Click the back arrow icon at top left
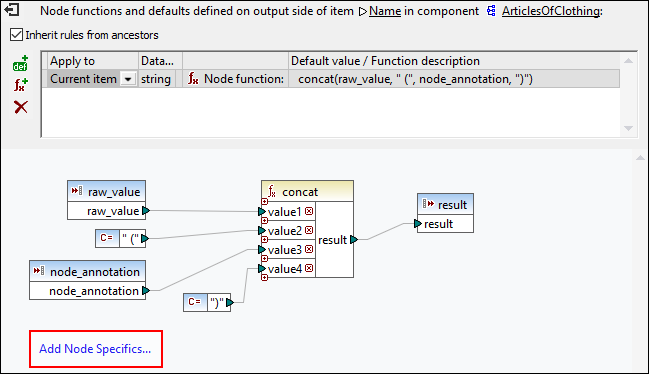The height and width of the screenshot is (374, 649). click(x=13, y=10)
